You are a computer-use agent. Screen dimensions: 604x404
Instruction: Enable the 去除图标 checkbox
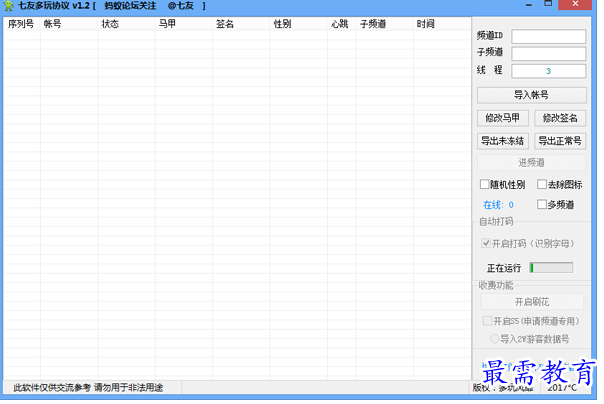click(542, 184)
